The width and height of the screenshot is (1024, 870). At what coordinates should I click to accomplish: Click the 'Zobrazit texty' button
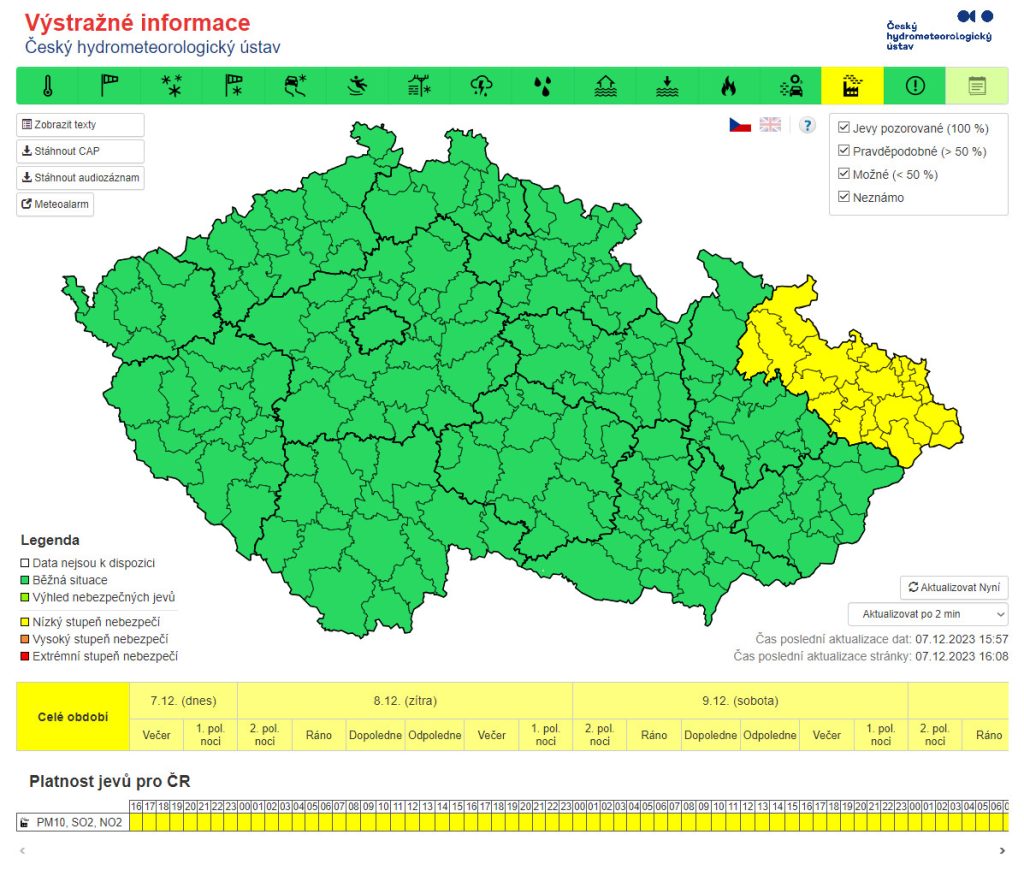(x=80, y=125)
